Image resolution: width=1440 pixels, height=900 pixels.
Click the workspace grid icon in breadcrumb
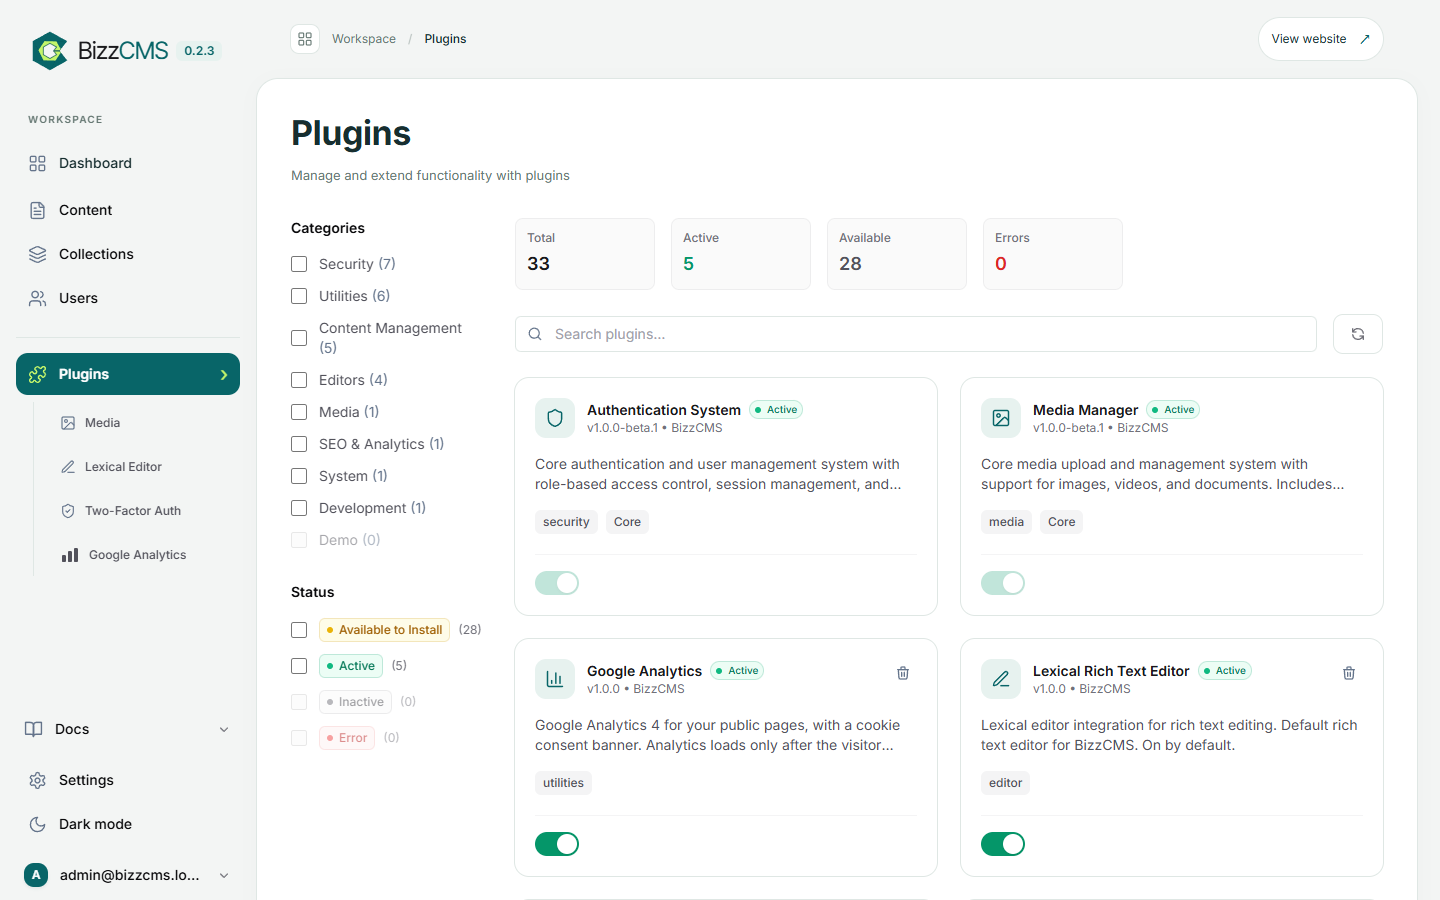305,39
